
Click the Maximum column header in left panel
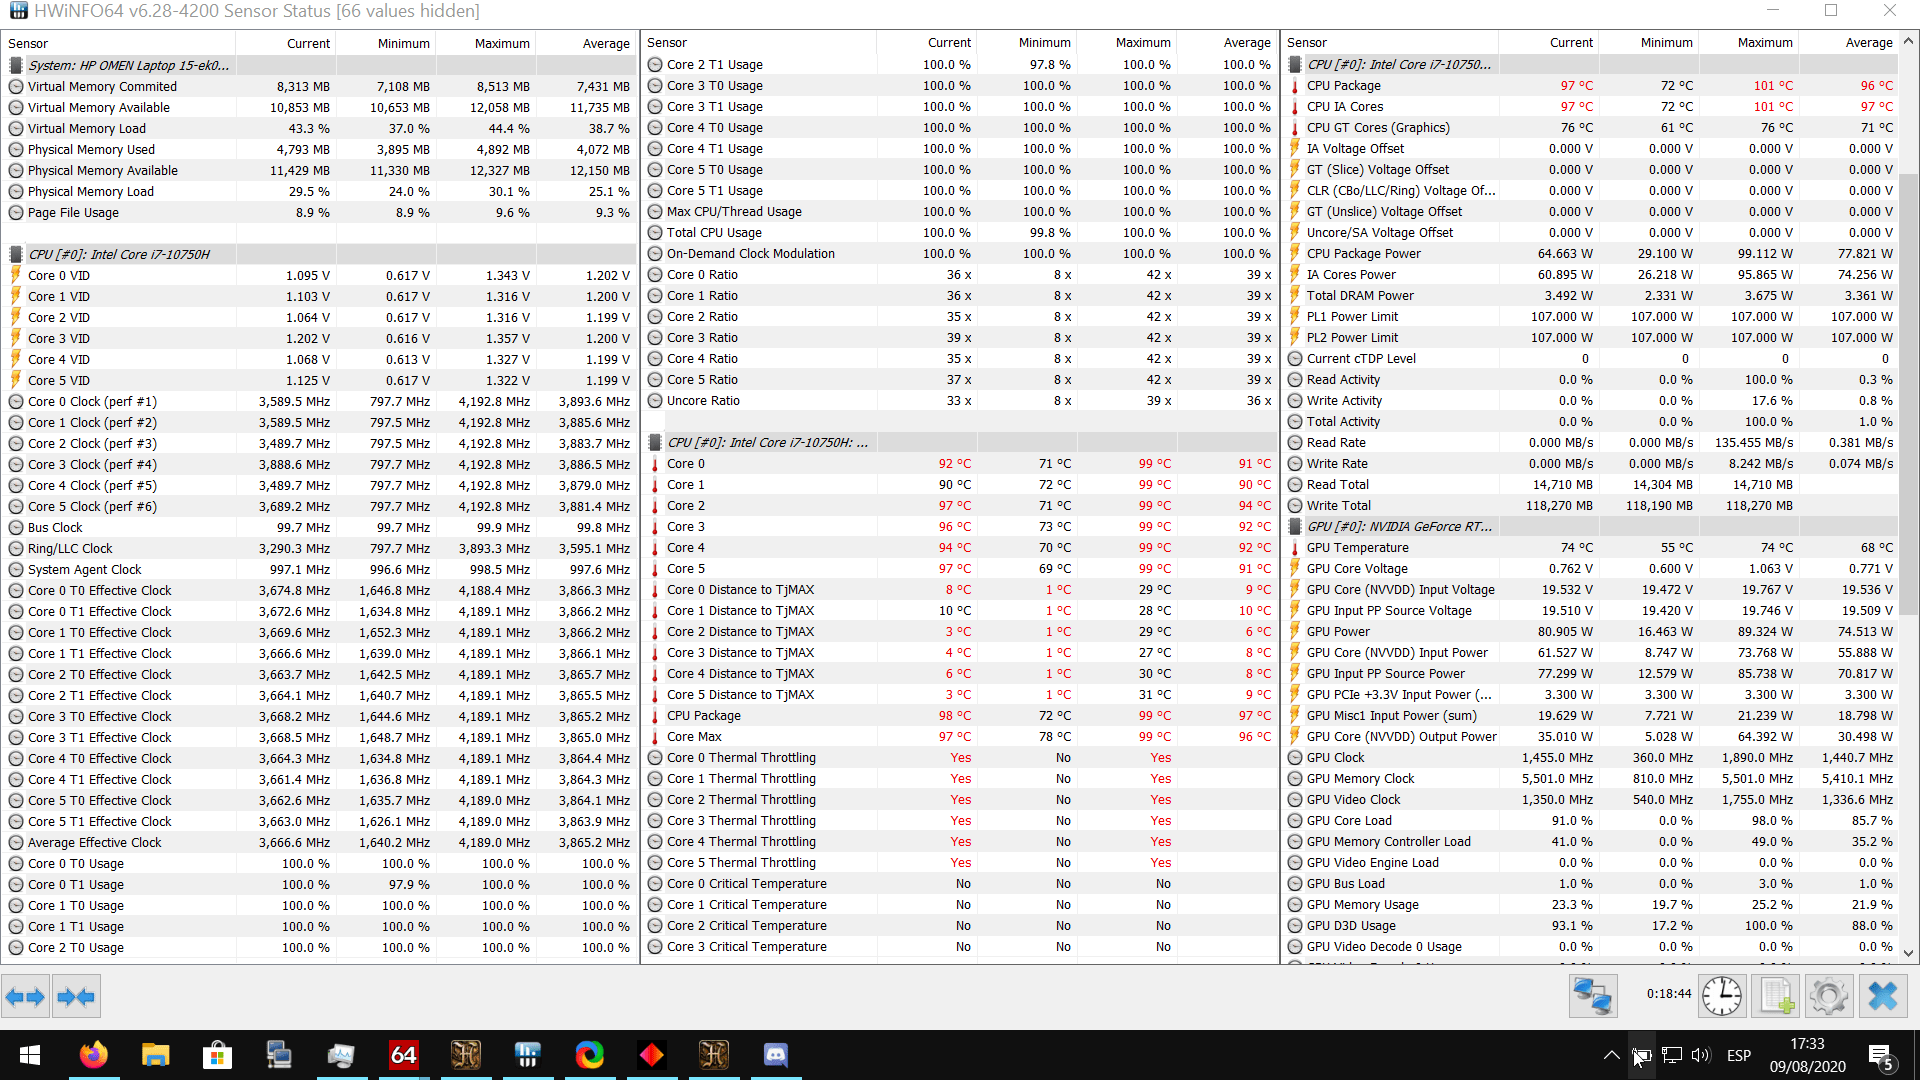point(501,44)
